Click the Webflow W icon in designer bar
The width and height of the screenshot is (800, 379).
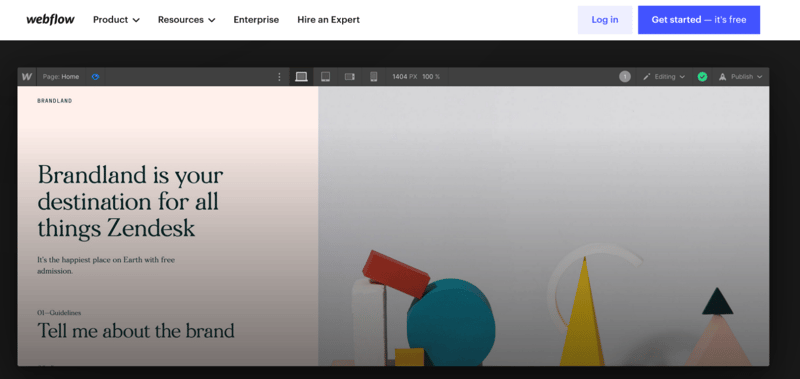pos(27,77)
